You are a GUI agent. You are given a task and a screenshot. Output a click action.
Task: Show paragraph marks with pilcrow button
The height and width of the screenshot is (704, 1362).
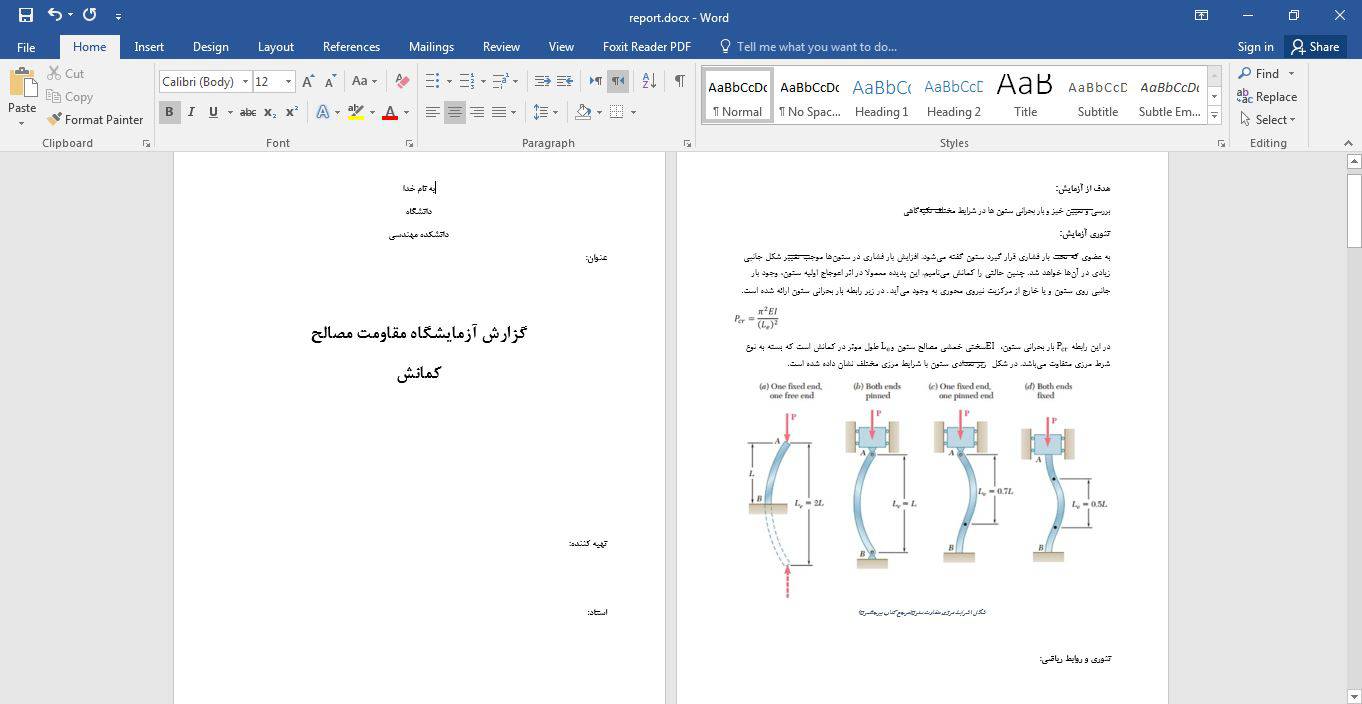[x=679, y=81]
